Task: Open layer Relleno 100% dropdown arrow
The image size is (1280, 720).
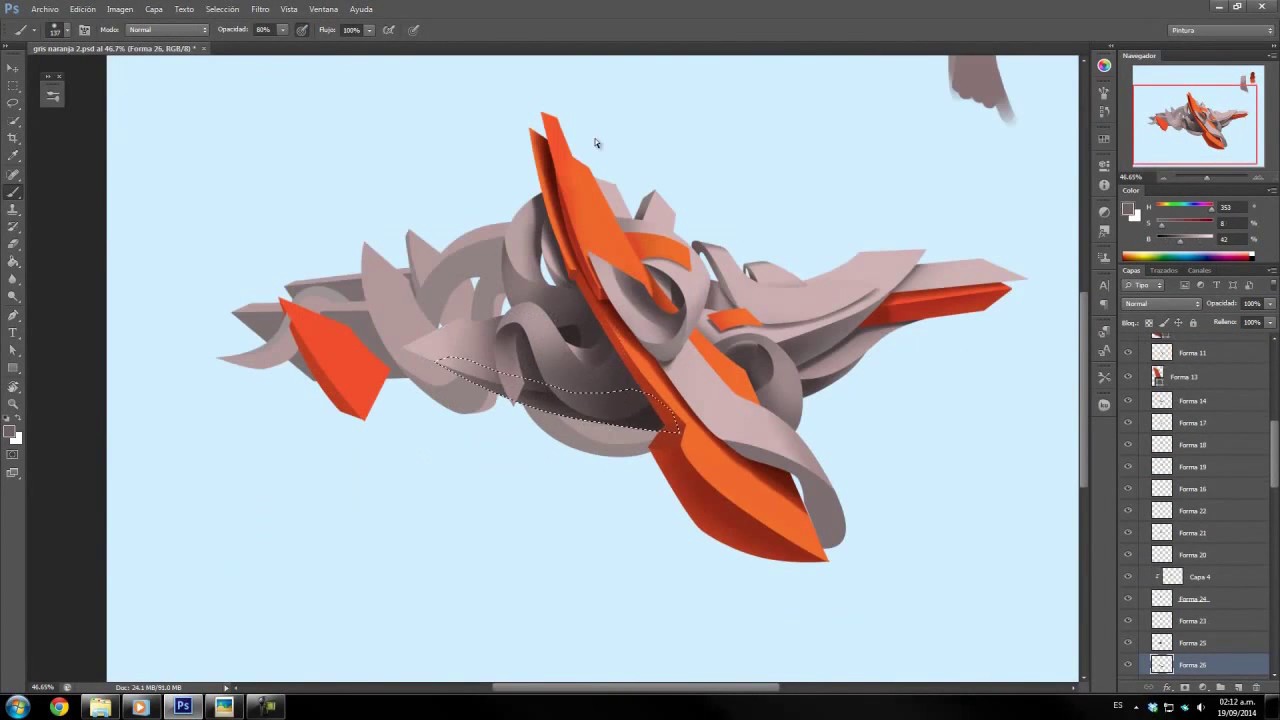Action: [1270, 323]
